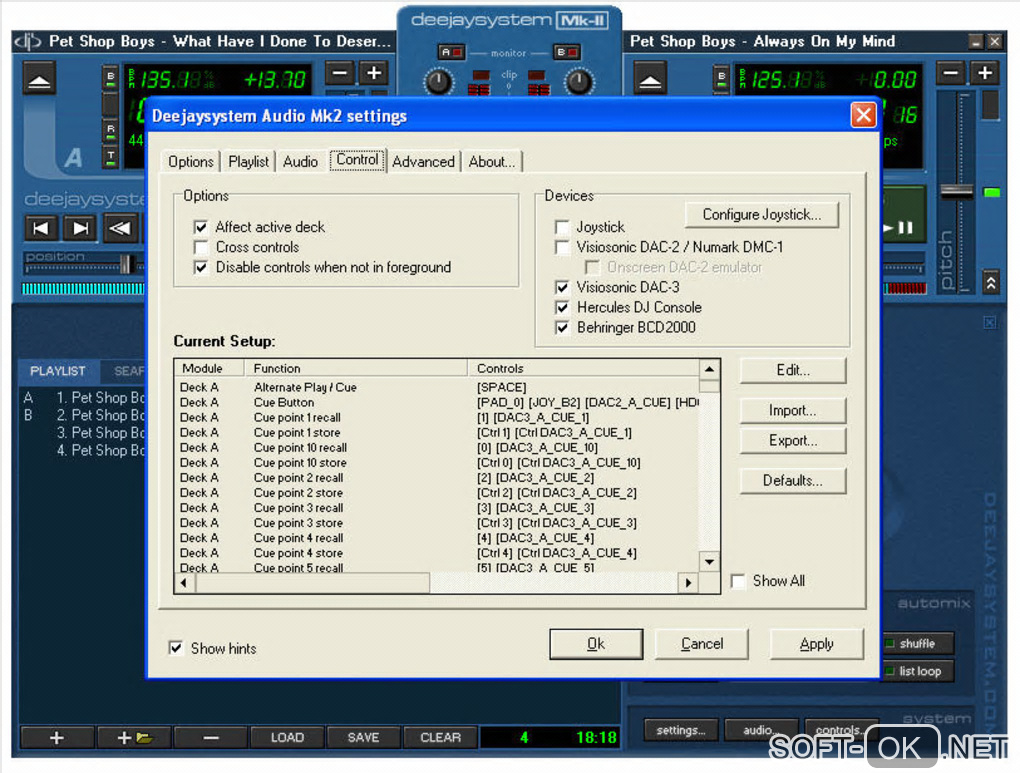Screen dimensions: 1020x773
Task: Click the Import... button
Action: click(x=793, y=411)
